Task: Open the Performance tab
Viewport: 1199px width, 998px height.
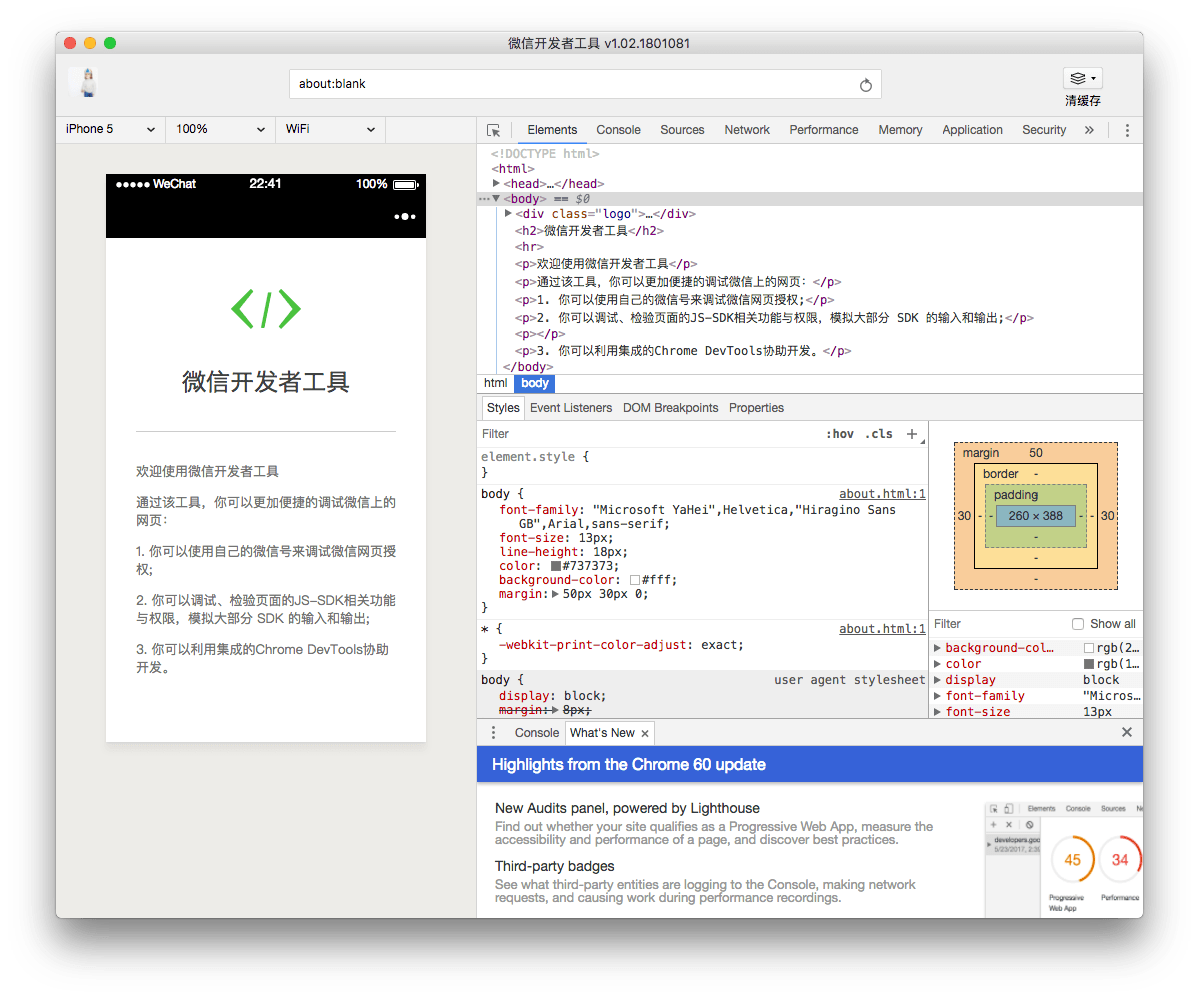Action: (824, 130)
